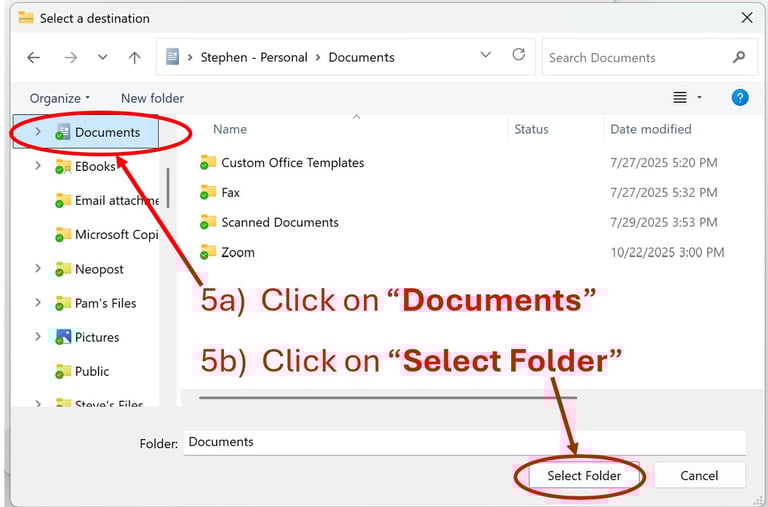
Task: Select the Custom Office Templates folder
Action: click(x=292, y=163)
